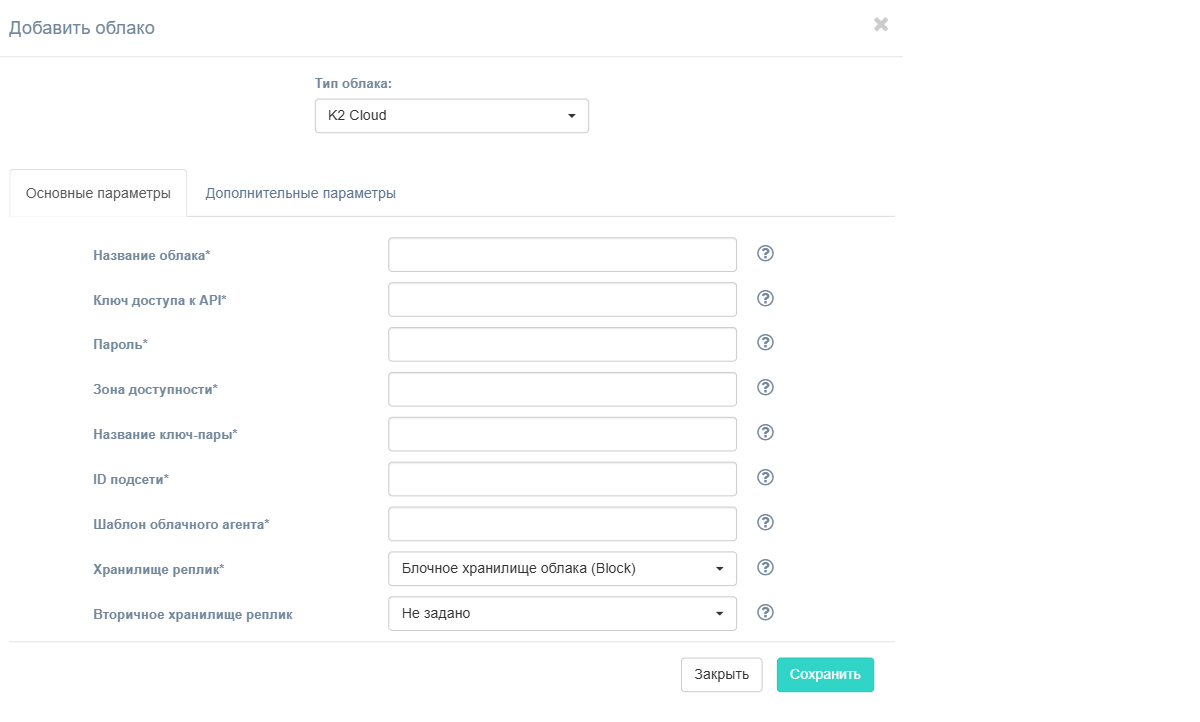Show the ID подсети help tooltip icon
1200x722 pixels.
coord(766,477)
